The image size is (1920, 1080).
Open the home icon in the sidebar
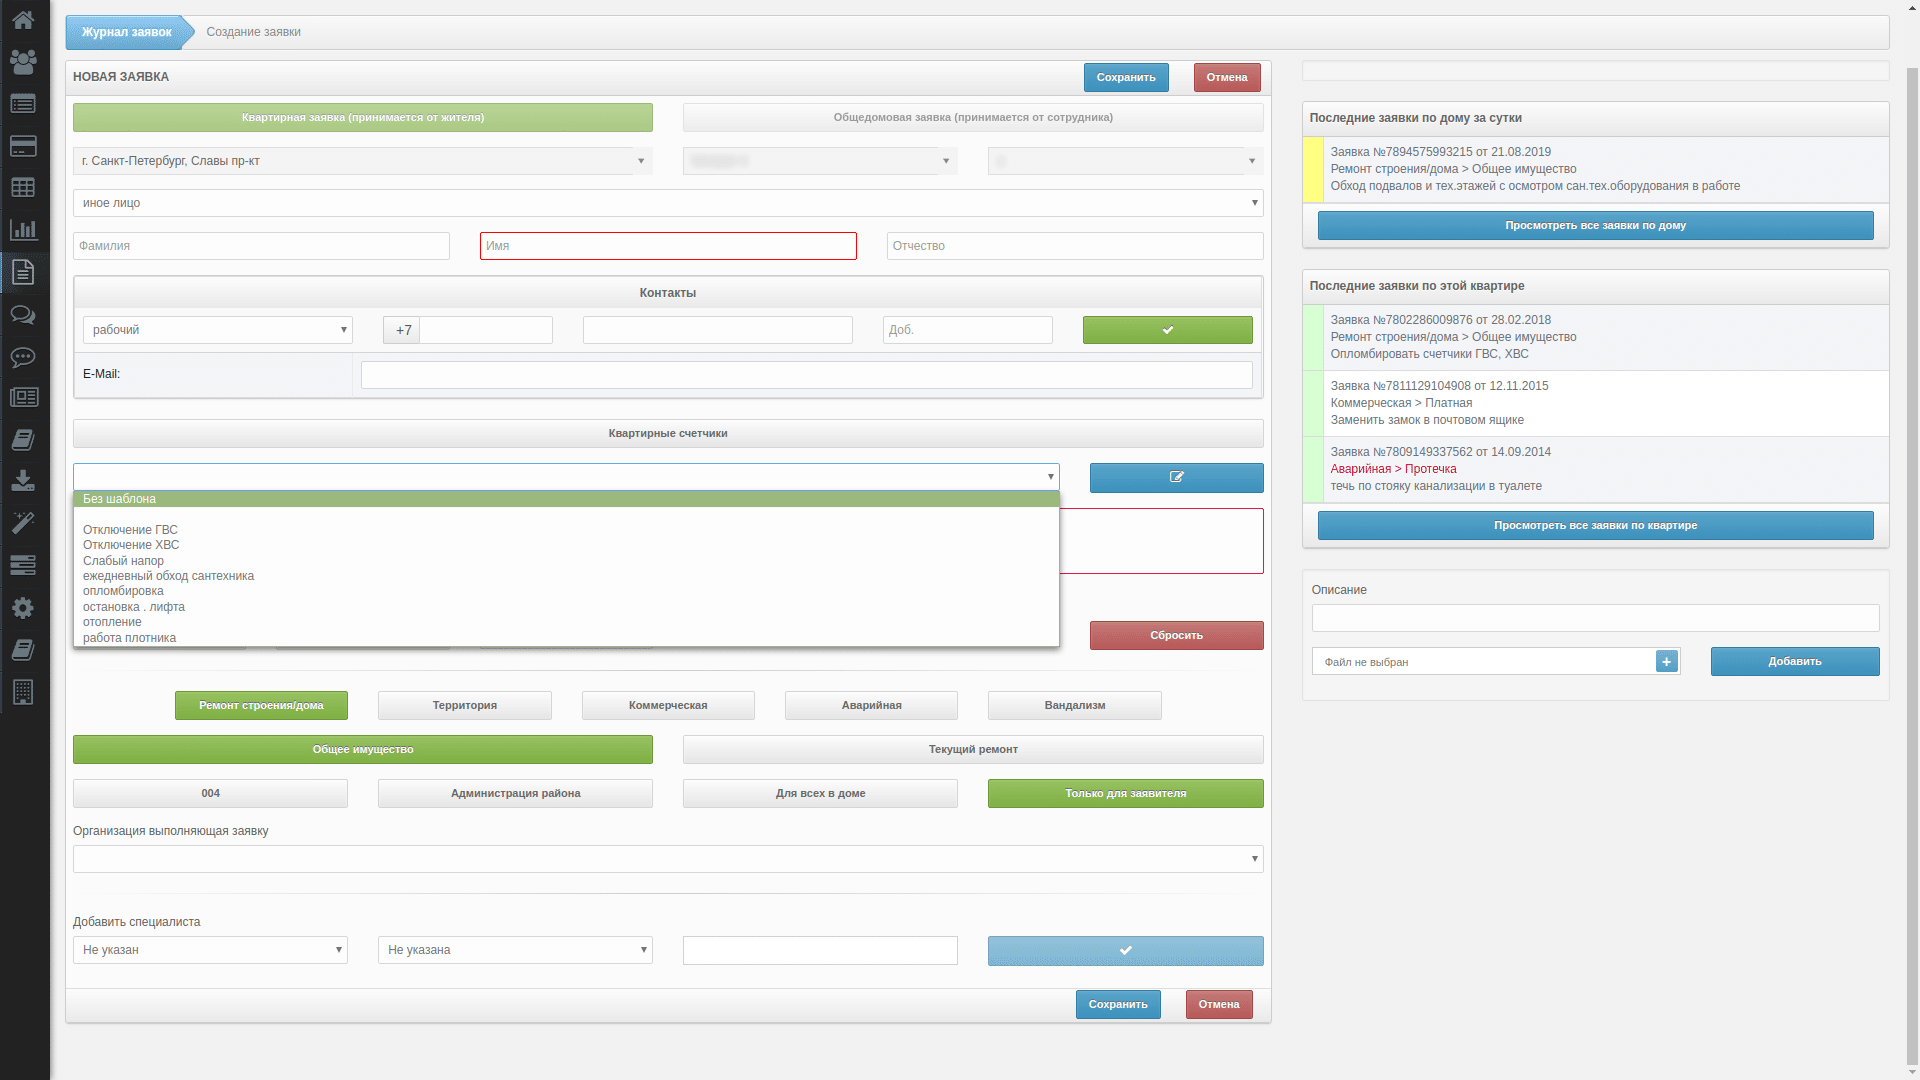coord(23,20)
